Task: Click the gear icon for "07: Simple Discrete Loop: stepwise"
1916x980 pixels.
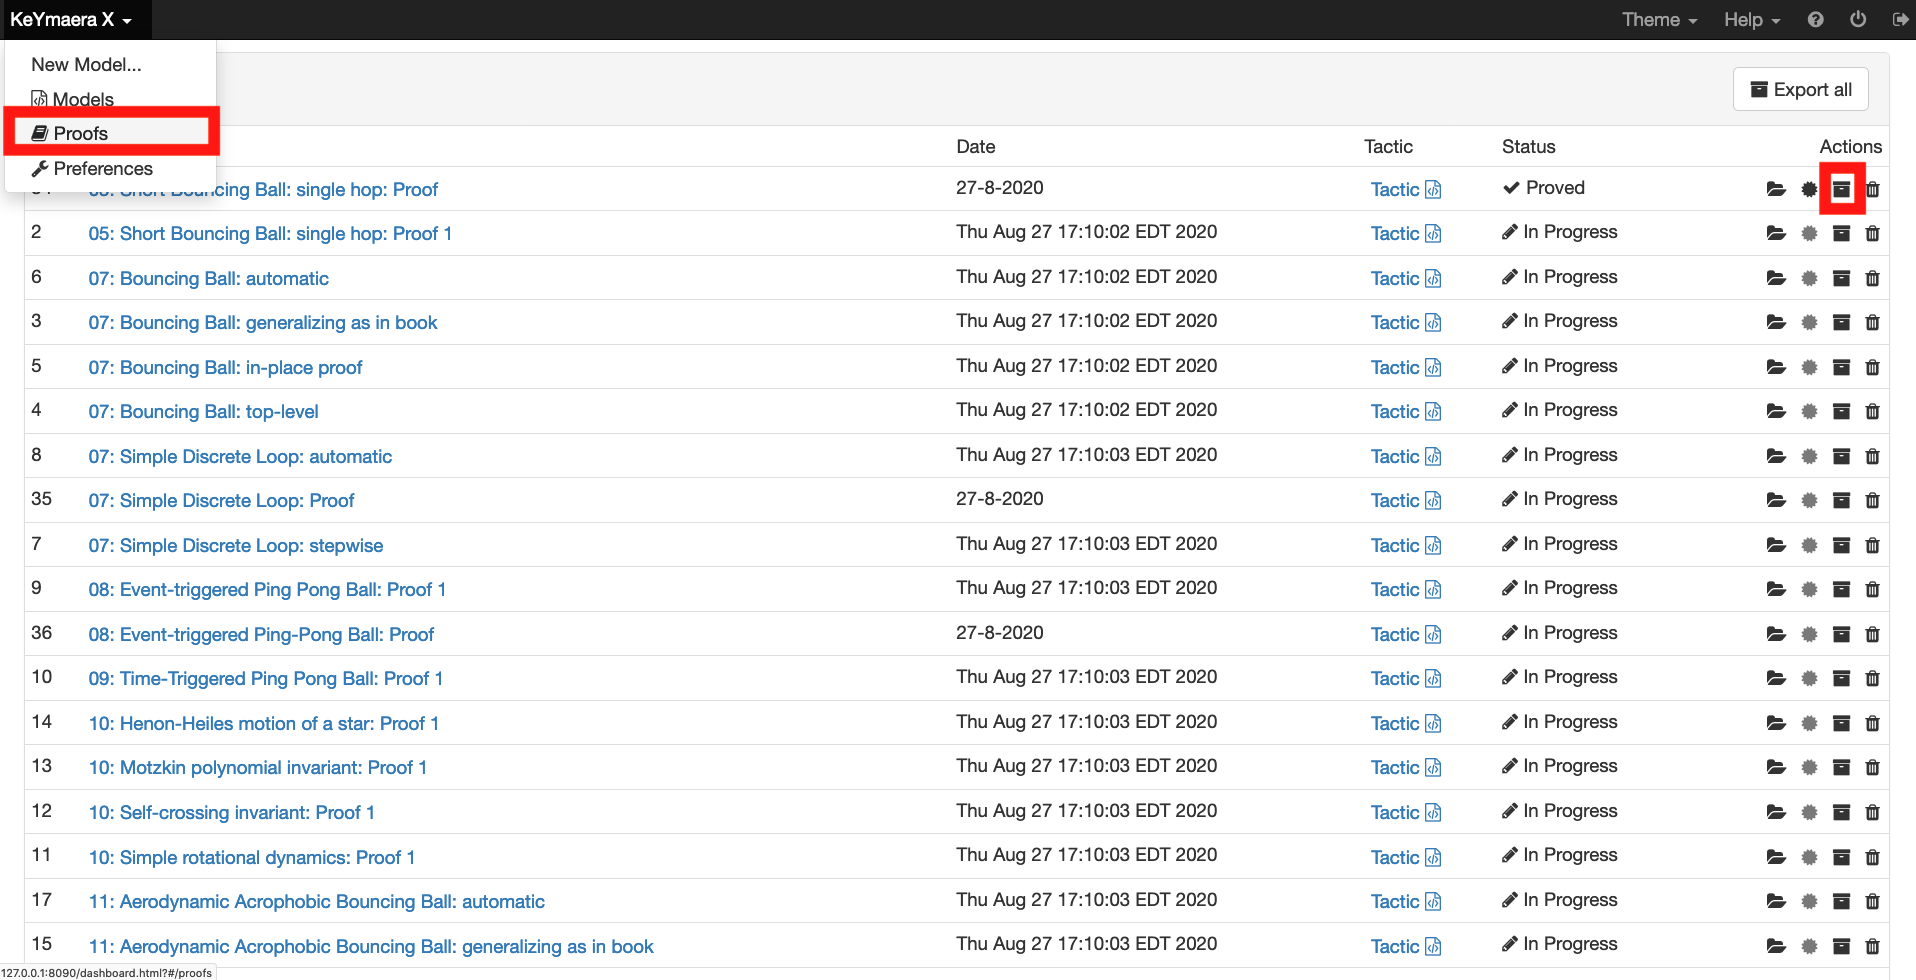Action: [1809, 545]
